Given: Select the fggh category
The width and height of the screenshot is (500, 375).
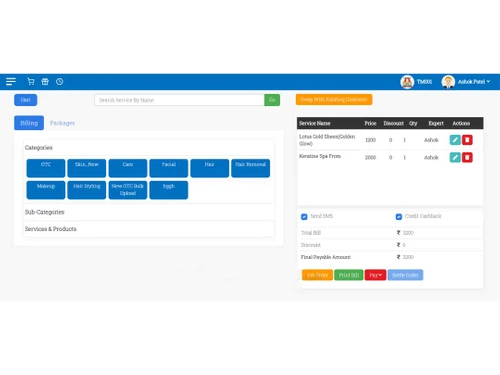Looking at the screenshot, I should pyautogui.click(x=169, y=190).
